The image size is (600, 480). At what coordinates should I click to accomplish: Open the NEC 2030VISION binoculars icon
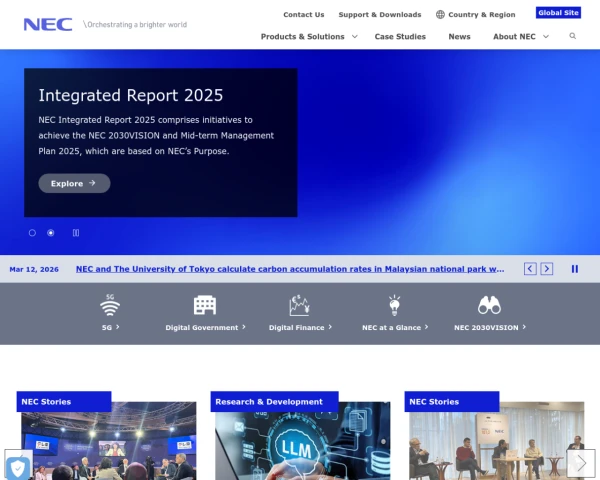pos(489,305)
